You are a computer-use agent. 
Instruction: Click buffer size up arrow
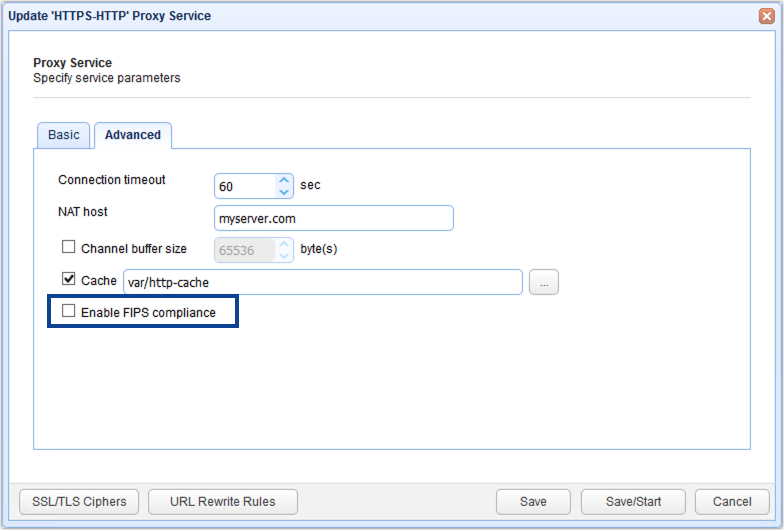click(284, 244)
